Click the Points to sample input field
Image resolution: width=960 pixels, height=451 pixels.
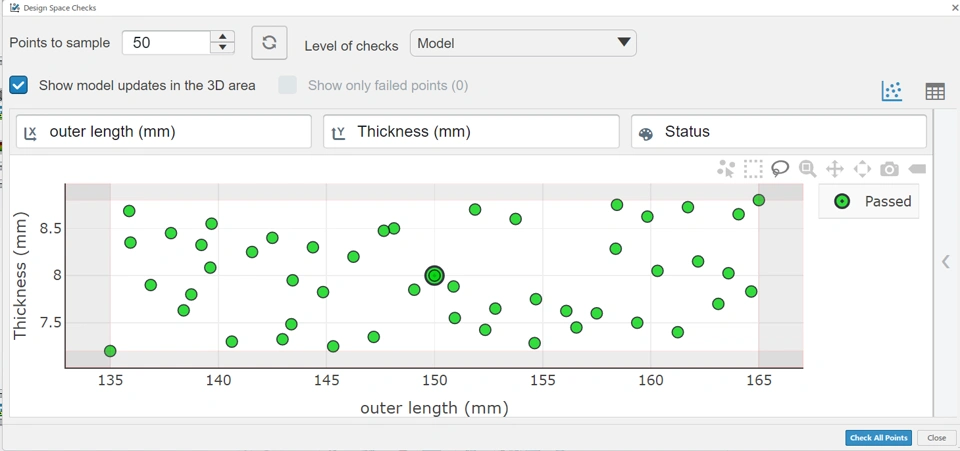pyautogui.click(x=166, y=43)
